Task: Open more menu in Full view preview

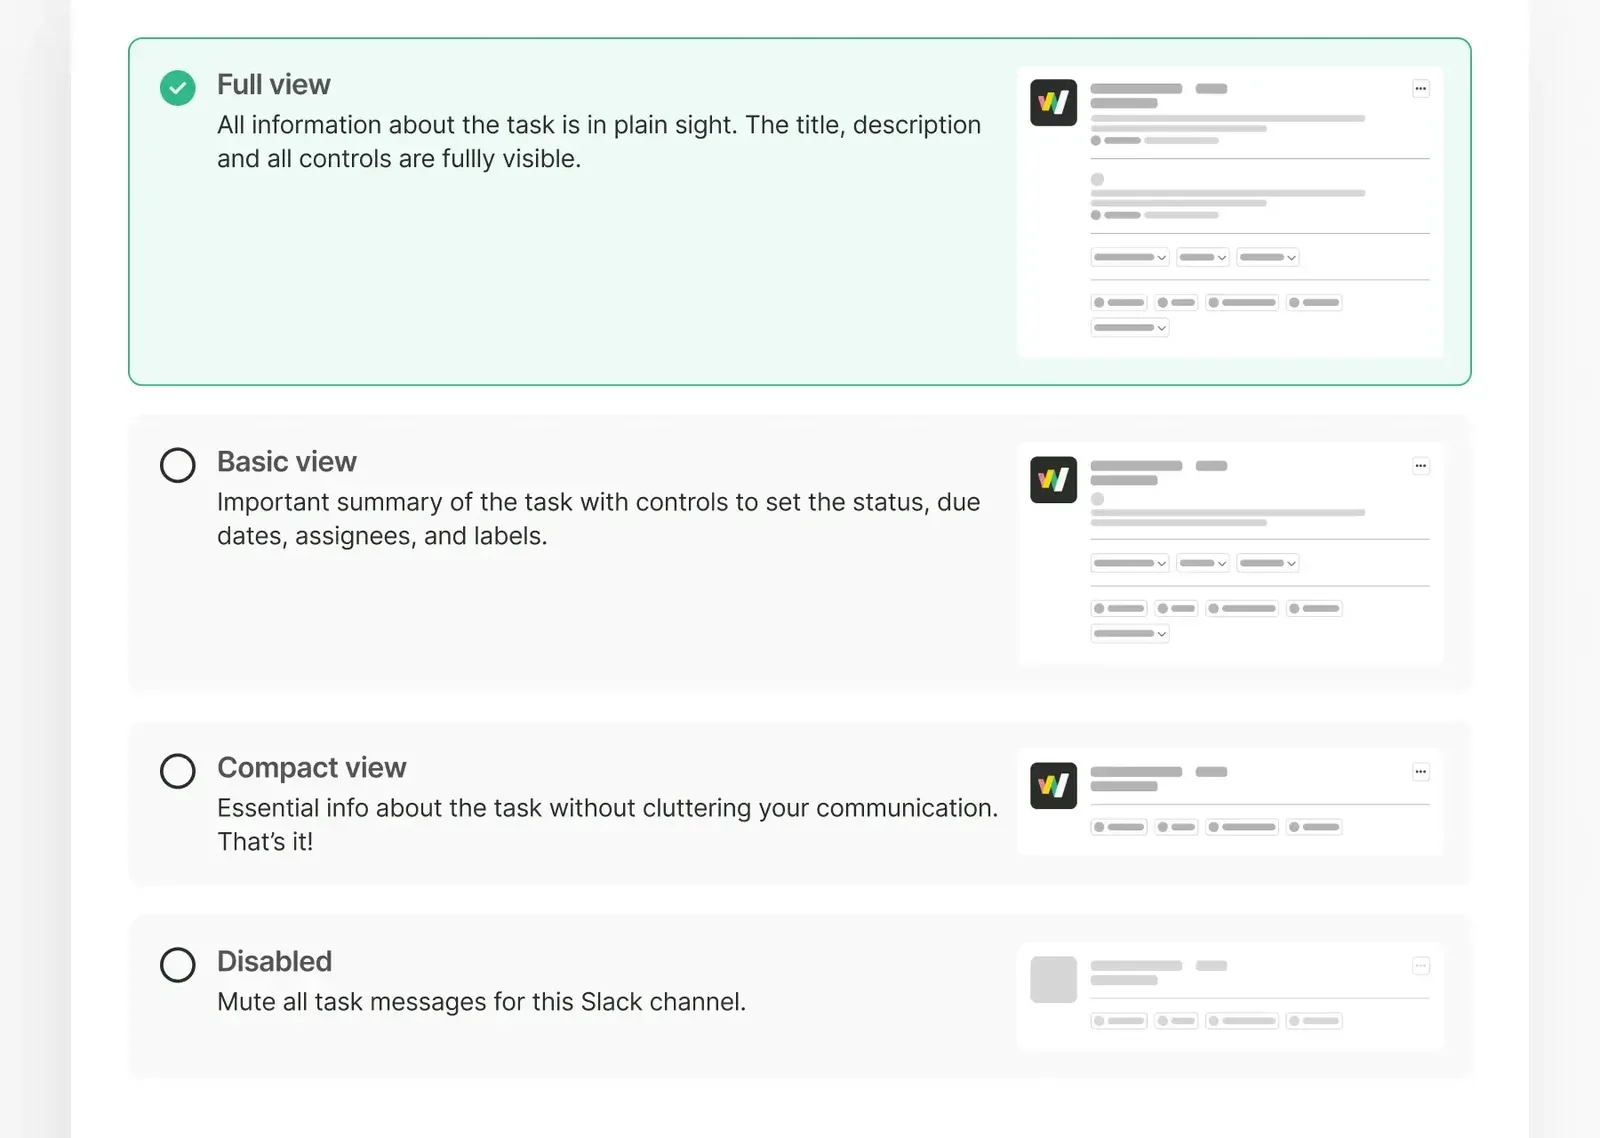Action: pos(1420,89)
